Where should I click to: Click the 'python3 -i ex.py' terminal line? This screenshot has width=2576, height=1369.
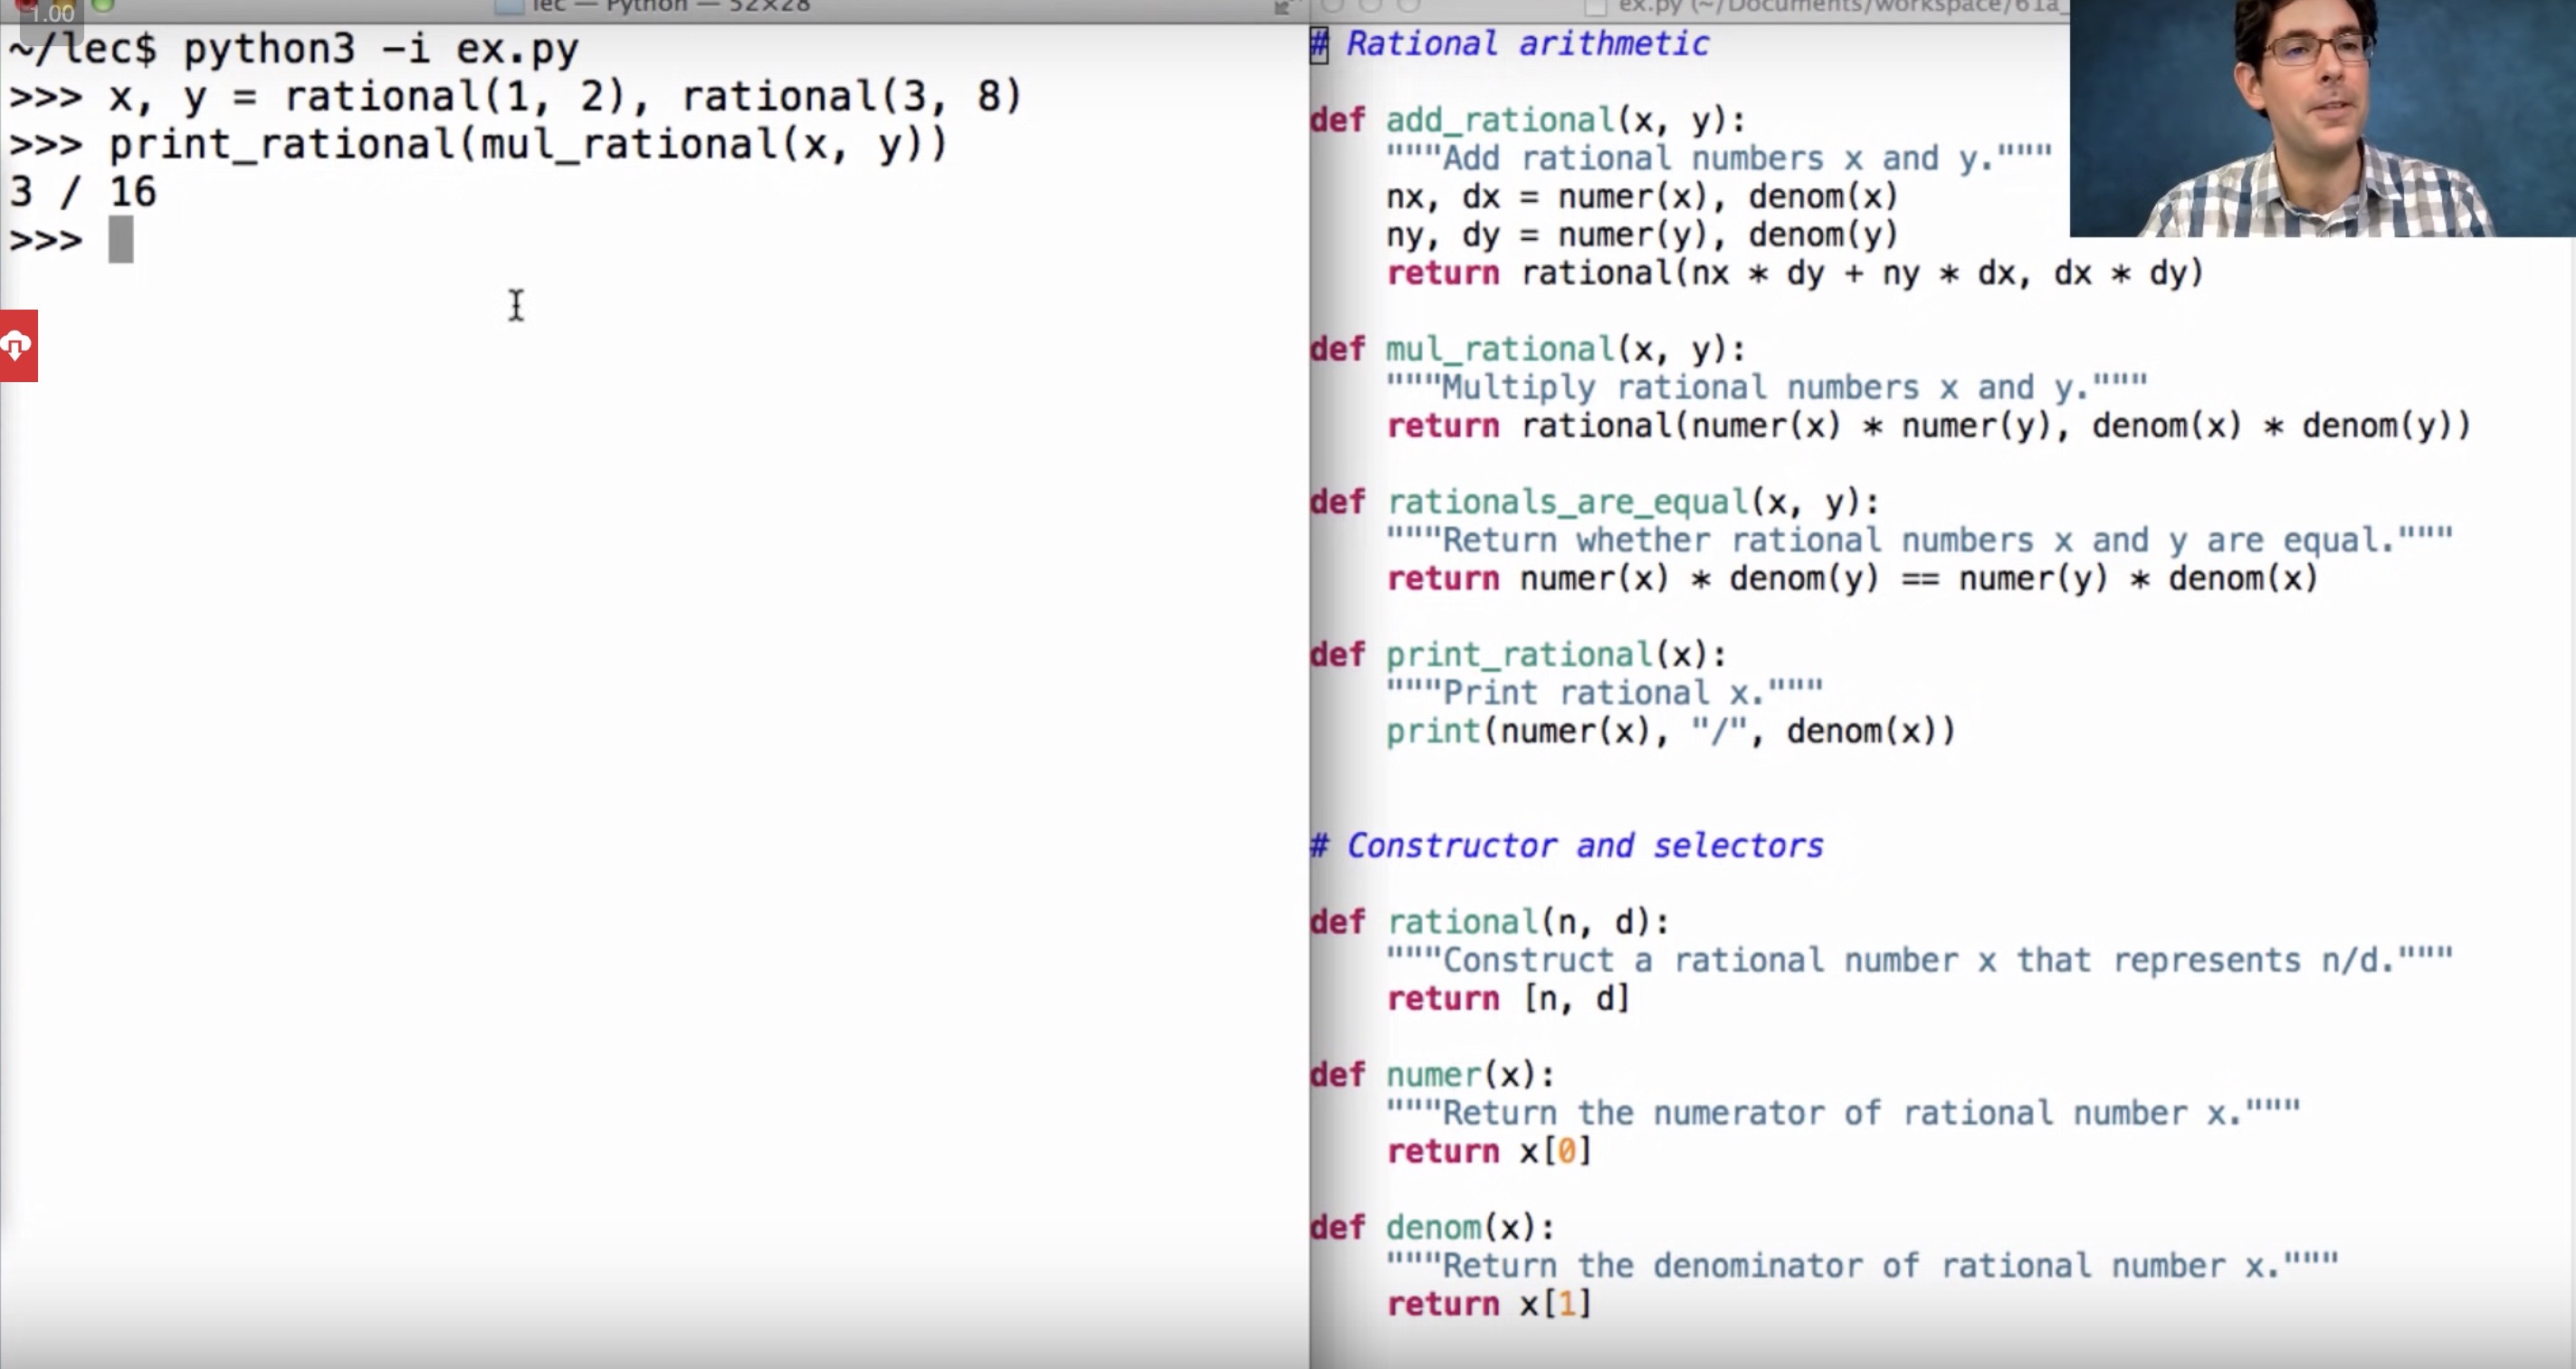point(381,49)
